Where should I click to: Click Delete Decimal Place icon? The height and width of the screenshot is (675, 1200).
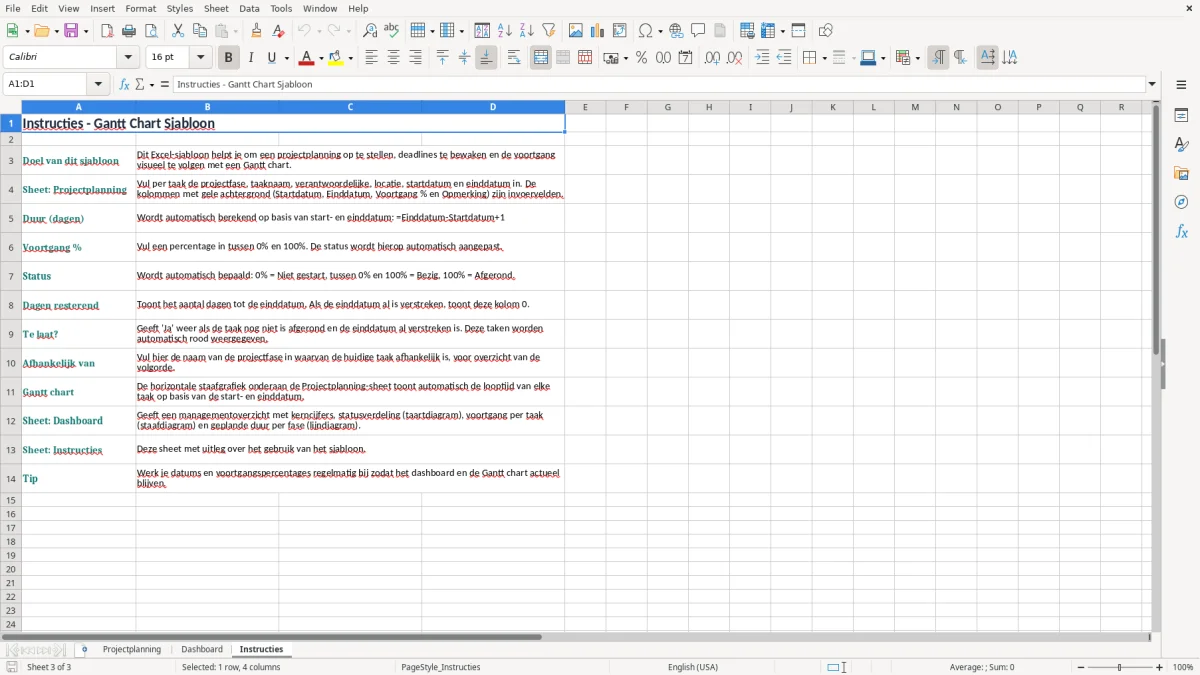(735, 58)
